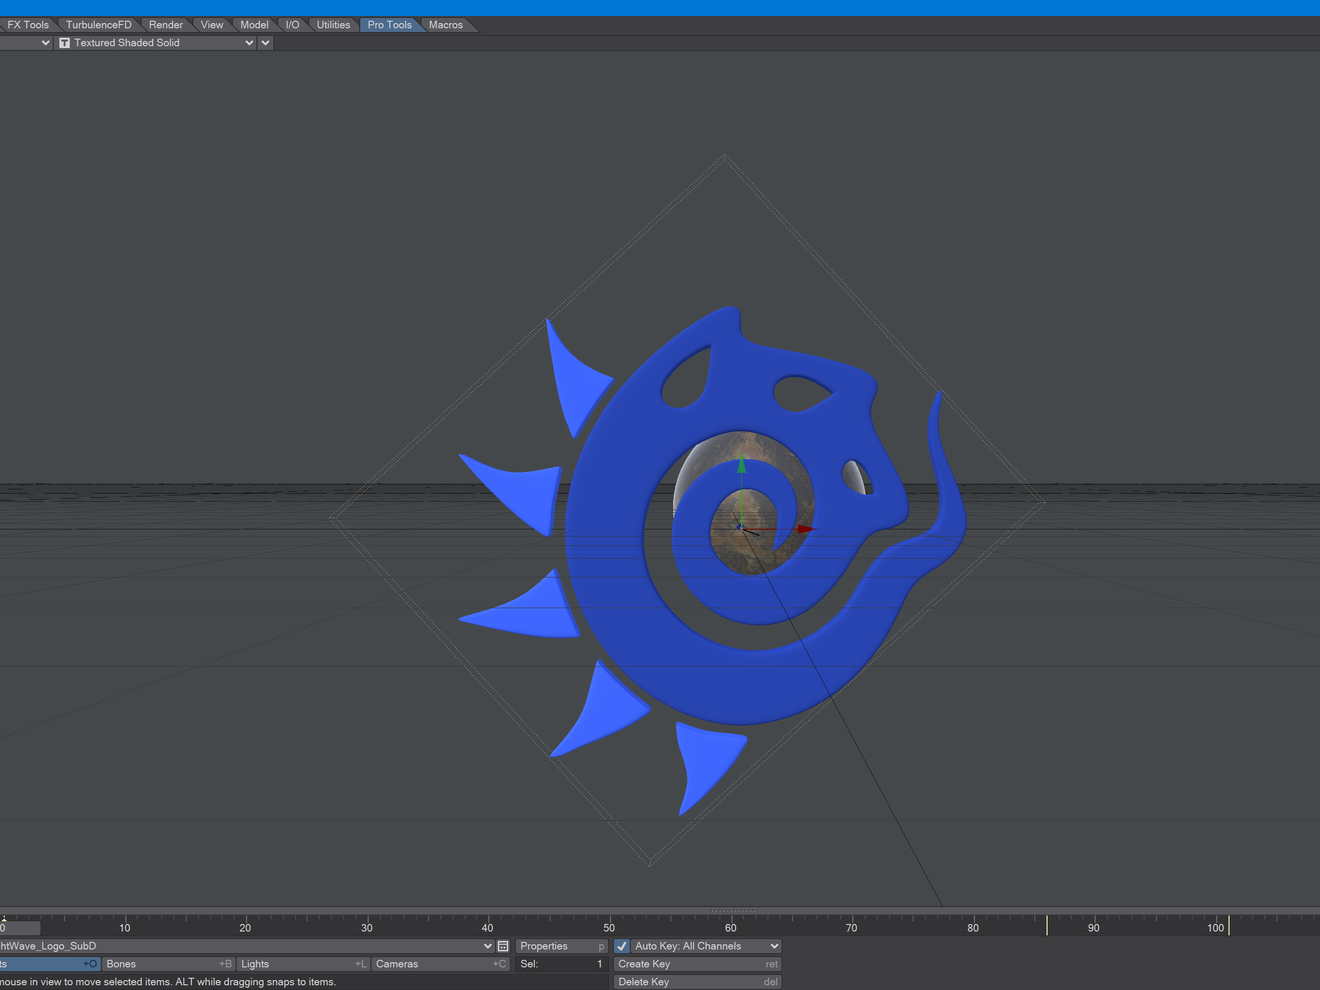Select the Utilities tab
1320x990 pixels.
tap(333, 25)
